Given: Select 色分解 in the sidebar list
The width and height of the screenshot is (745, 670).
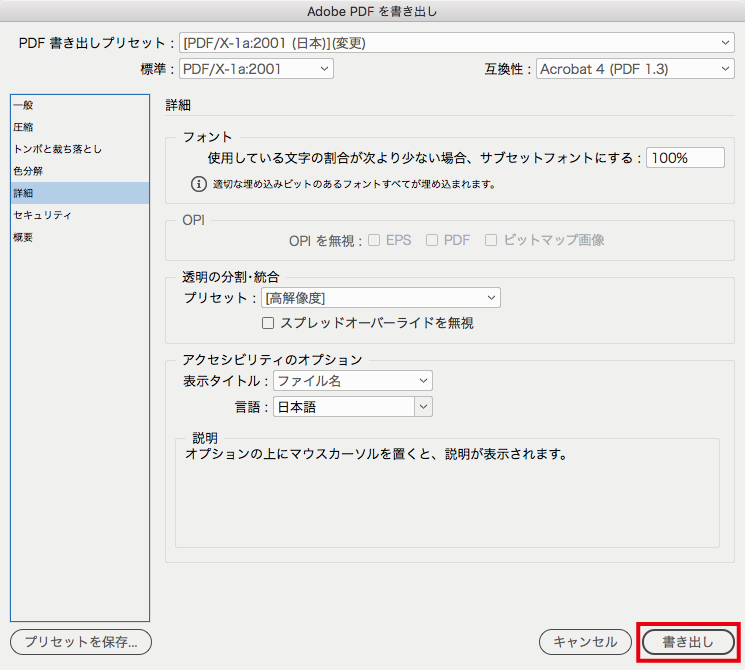Looking at the screenshot, I should tap(80, 171).
